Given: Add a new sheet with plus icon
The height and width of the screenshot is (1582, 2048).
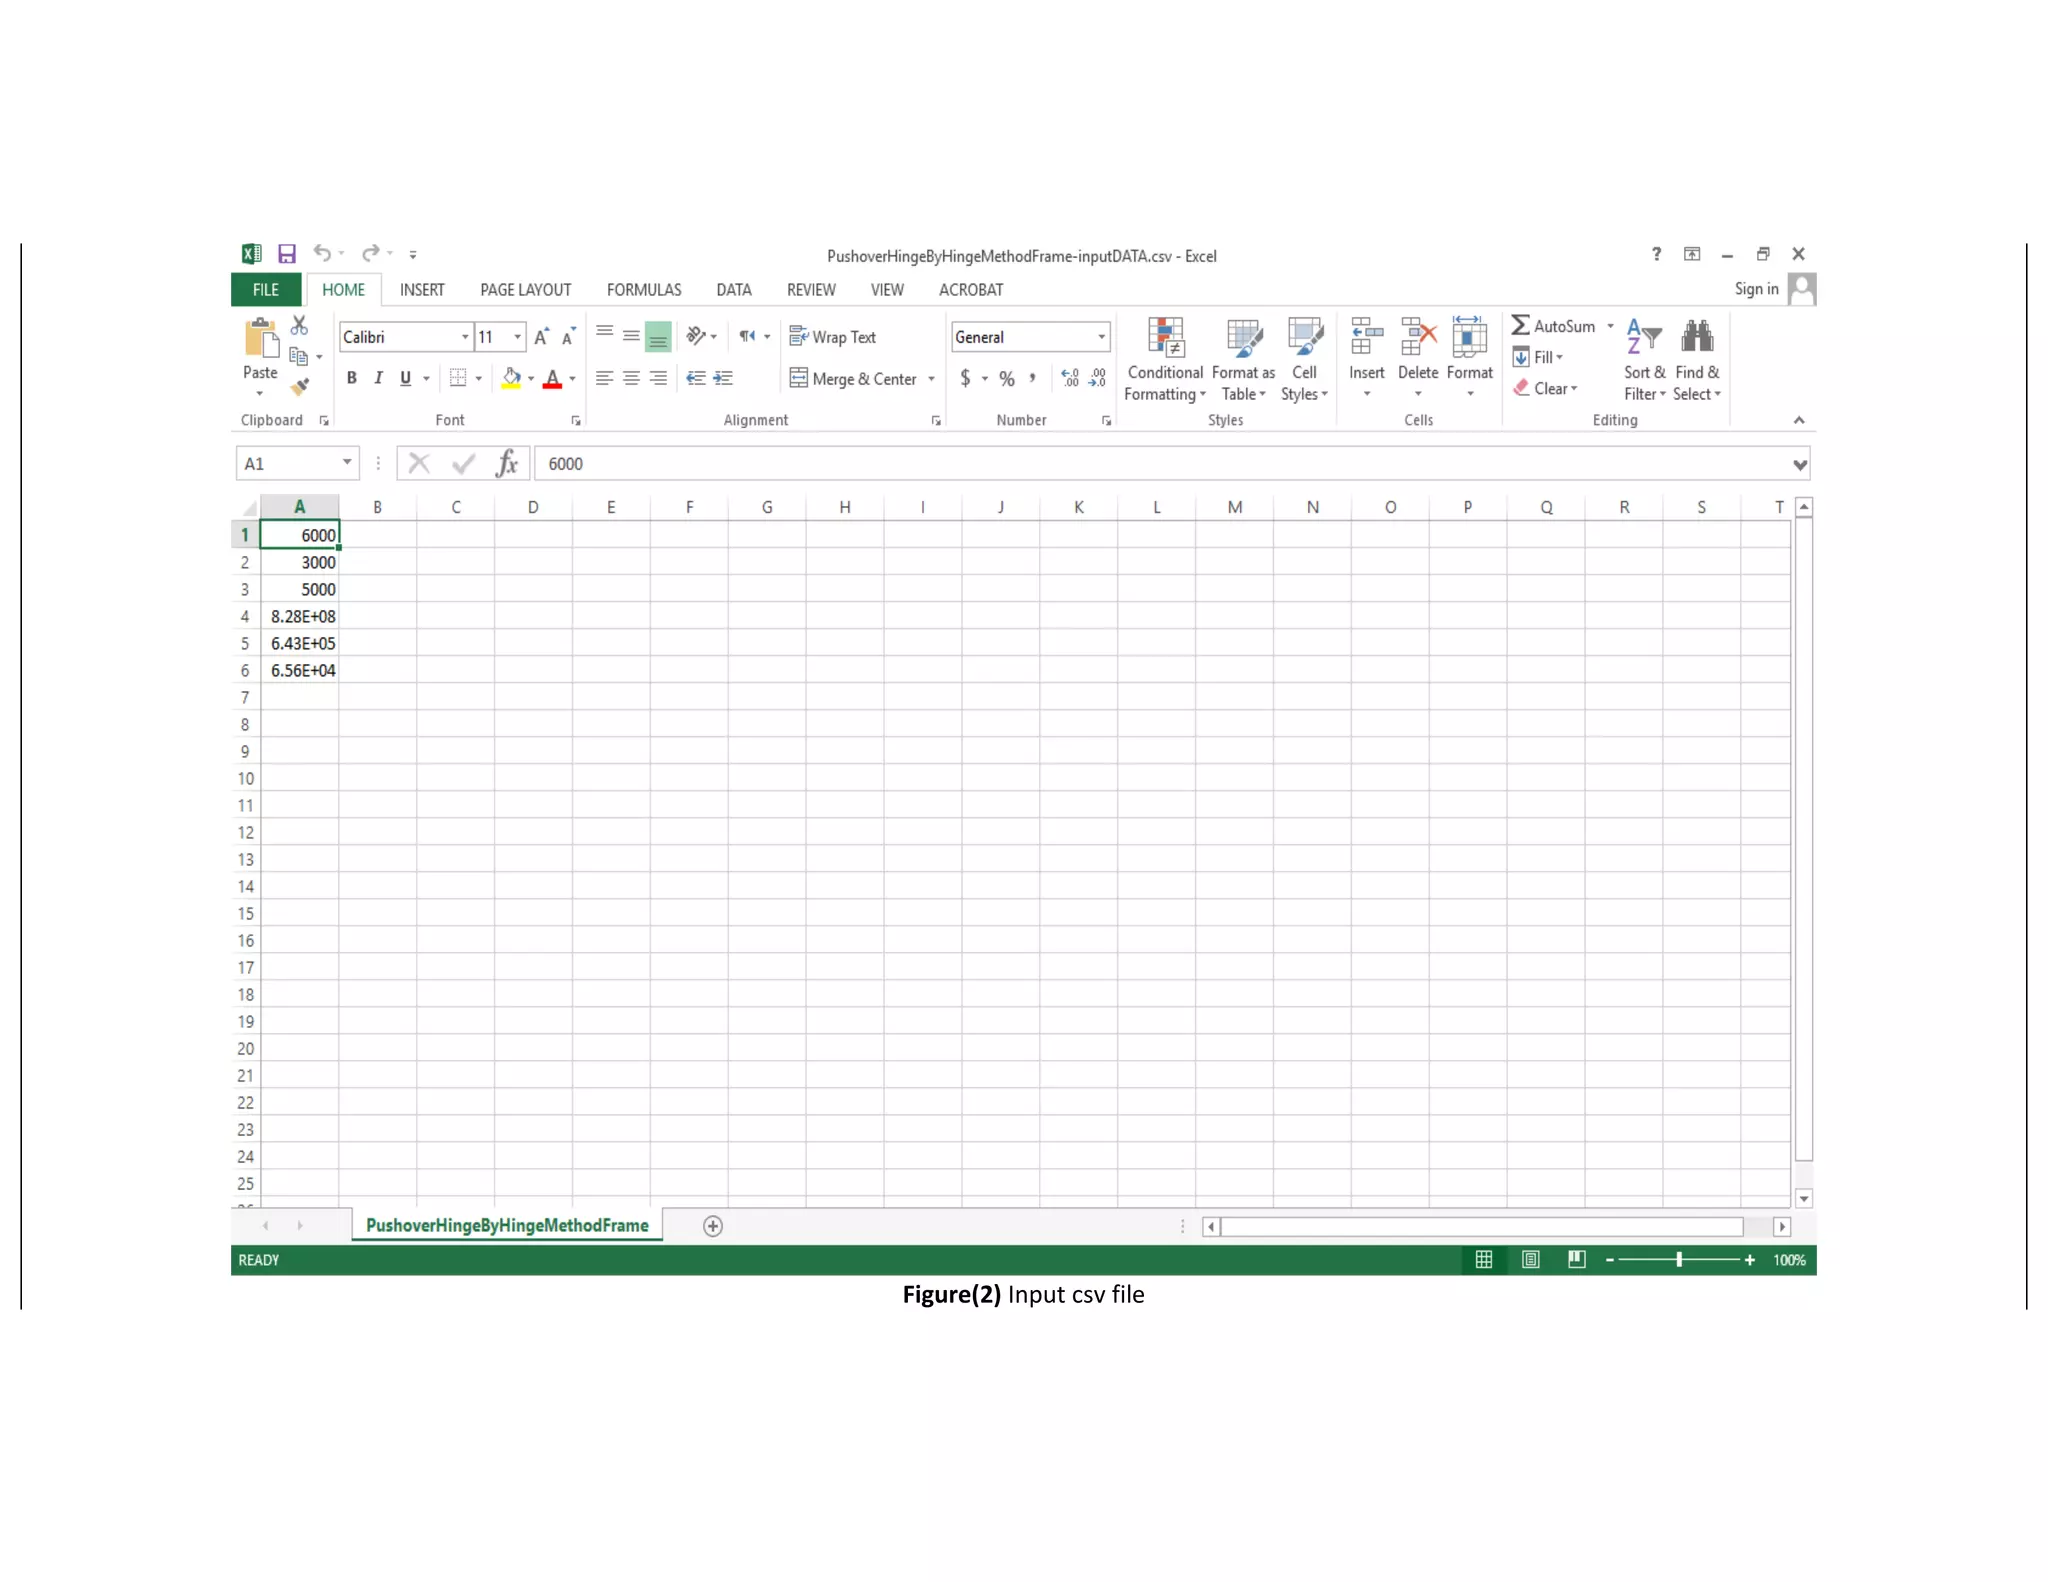Looking at the screenshot, I should pos(713,1226).
